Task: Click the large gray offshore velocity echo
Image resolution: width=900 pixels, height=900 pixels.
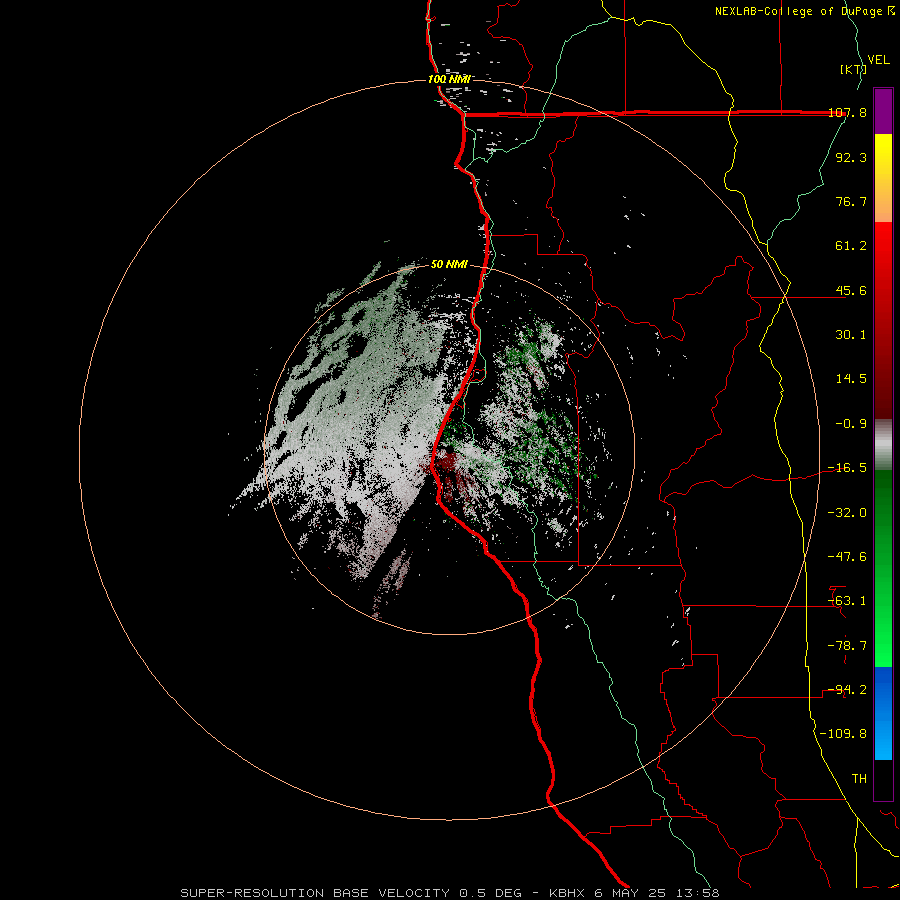Action: 356,425
